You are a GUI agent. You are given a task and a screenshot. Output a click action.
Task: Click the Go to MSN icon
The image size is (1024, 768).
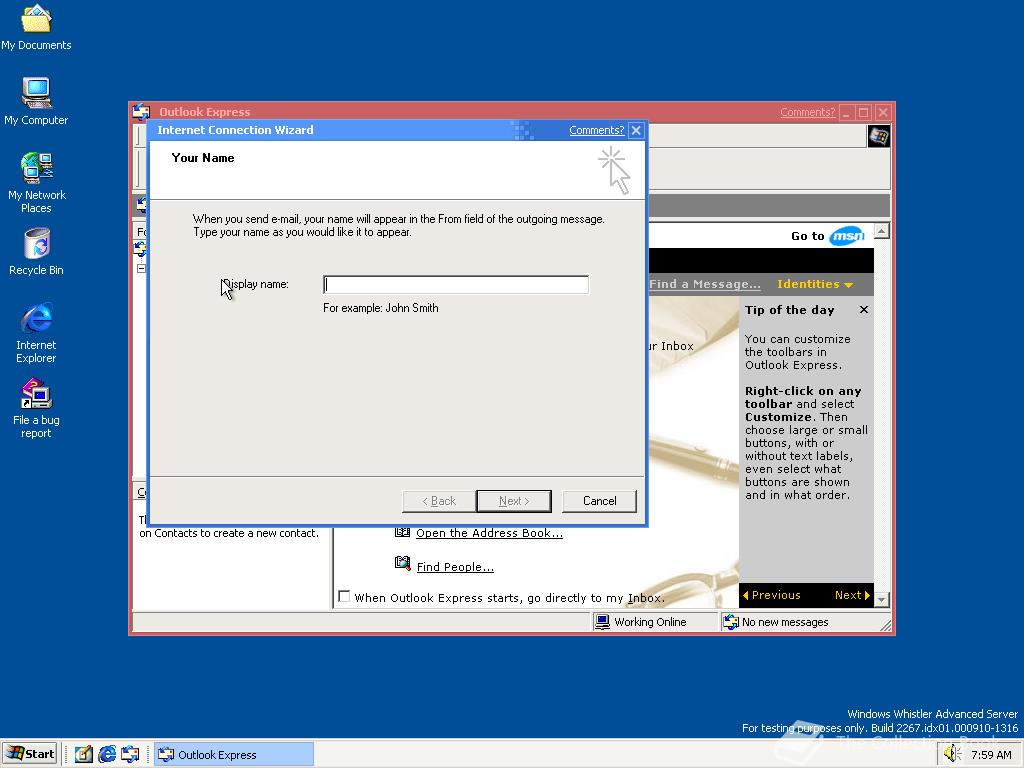tap(846, 236)
